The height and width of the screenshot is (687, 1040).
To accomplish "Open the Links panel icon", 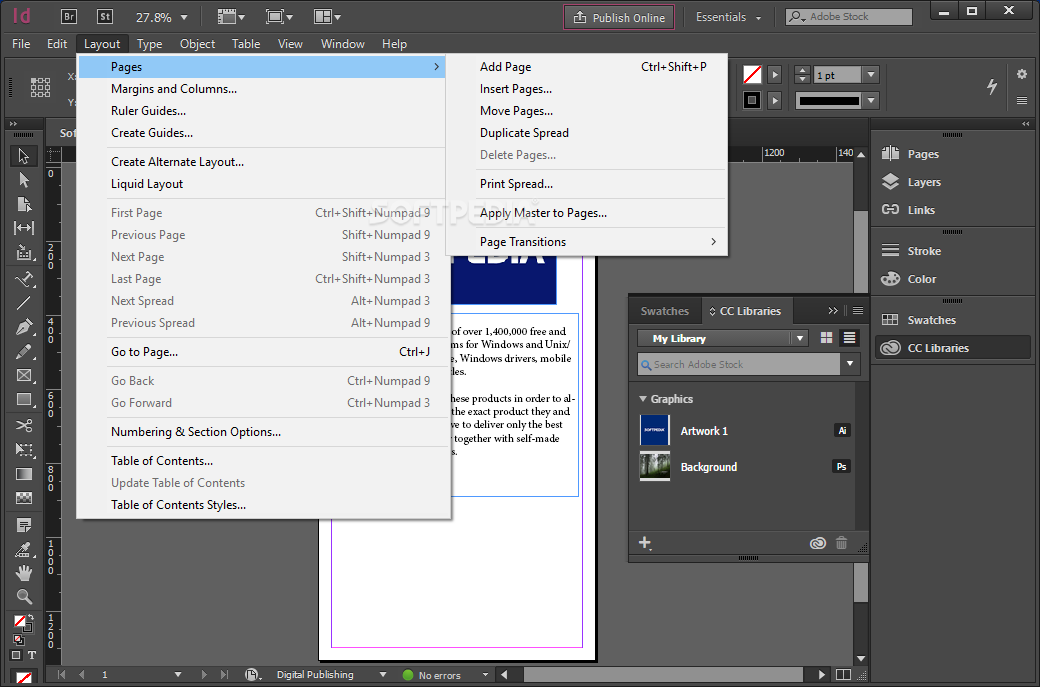I will click(x=890, y=210).
